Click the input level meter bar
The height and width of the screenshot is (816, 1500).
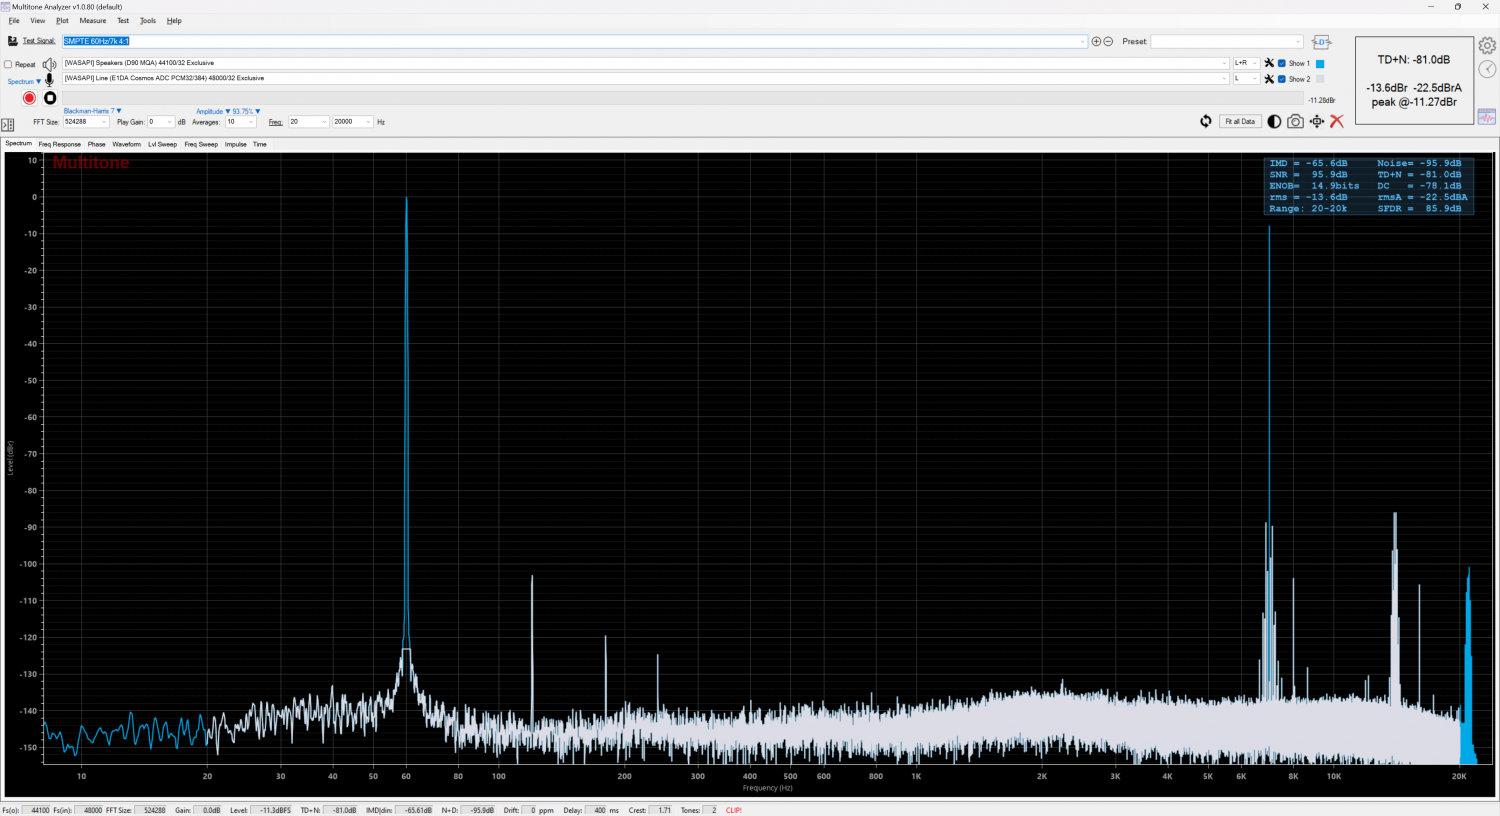coord(684,99)
